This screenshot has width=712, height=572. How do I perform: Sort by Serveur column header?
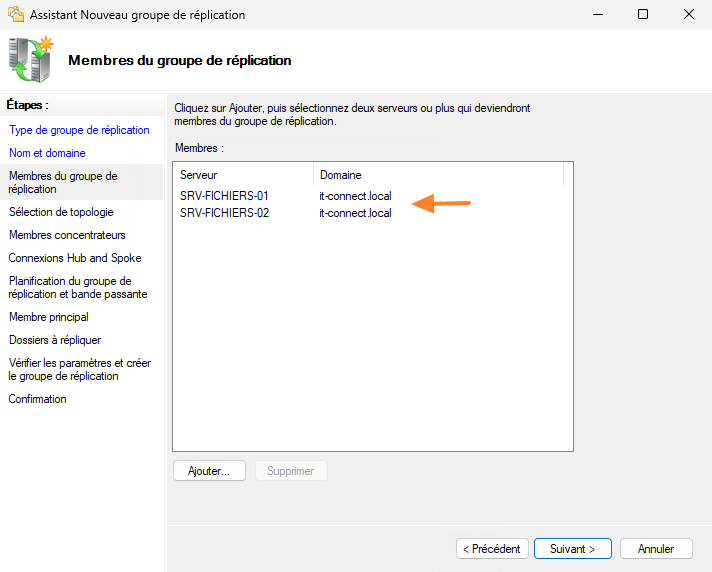point(243,175)
